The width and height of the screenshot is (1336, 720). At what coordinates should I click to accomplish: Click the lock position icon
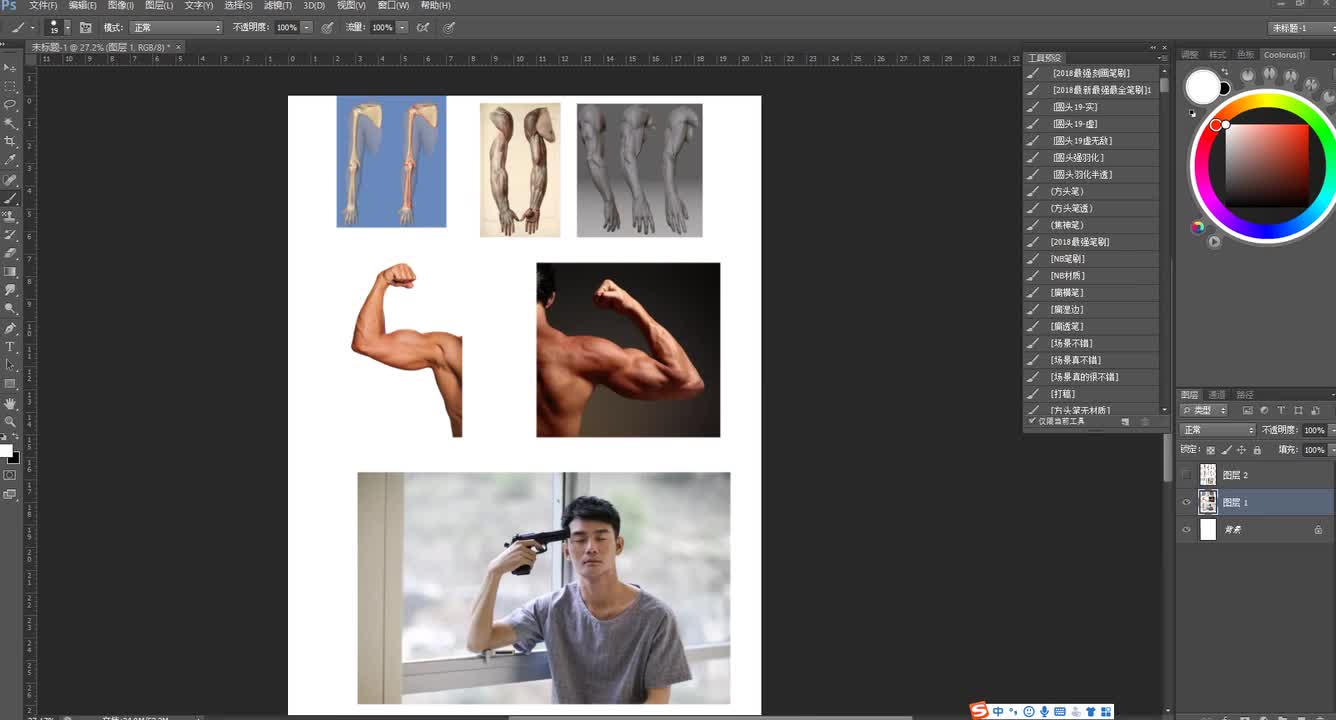tap(1242, 450)
